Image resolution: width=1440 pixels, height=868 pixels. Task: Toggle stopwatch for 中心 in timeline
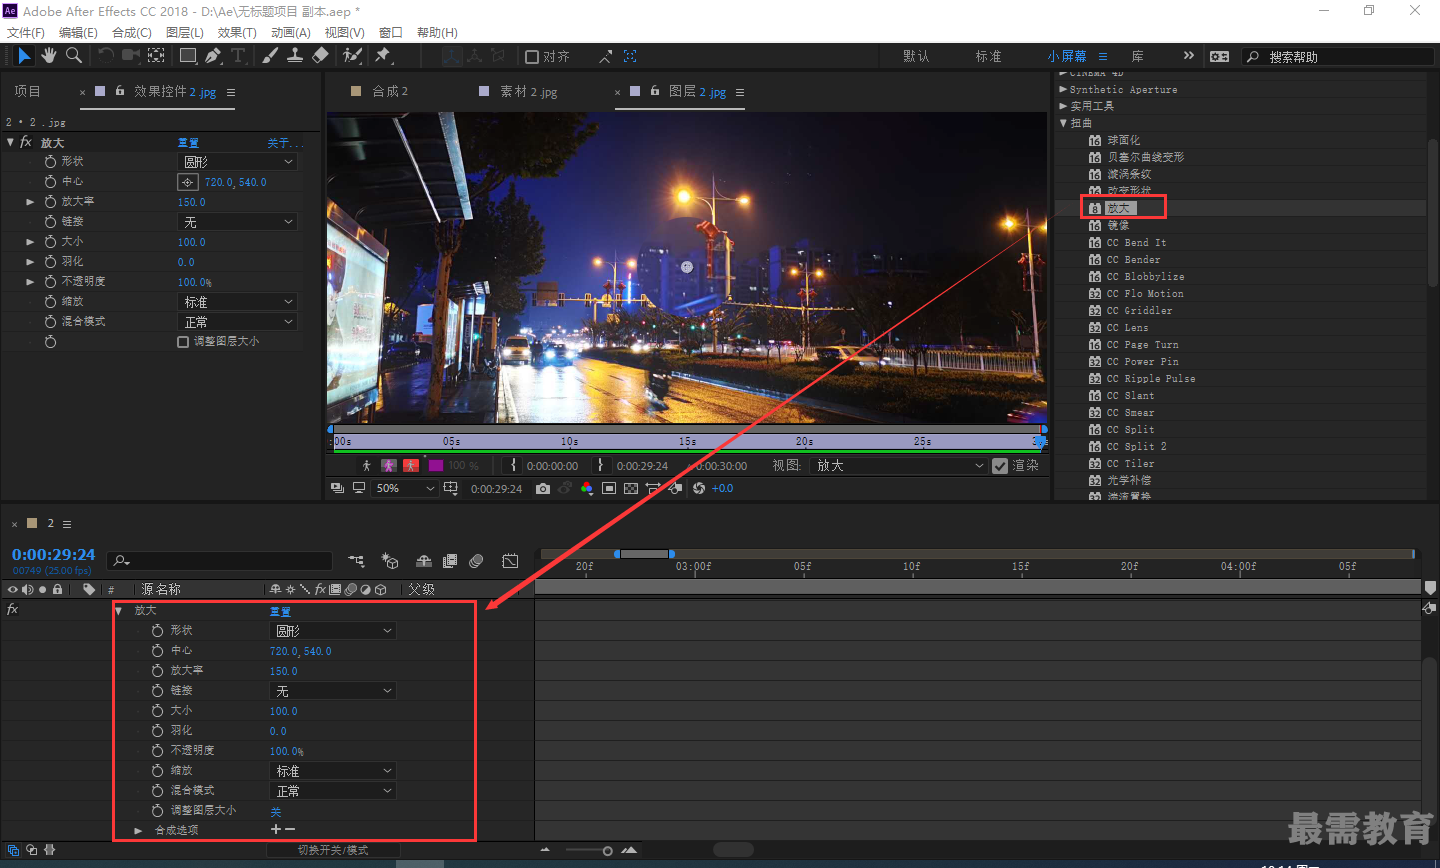coord(157,651)
